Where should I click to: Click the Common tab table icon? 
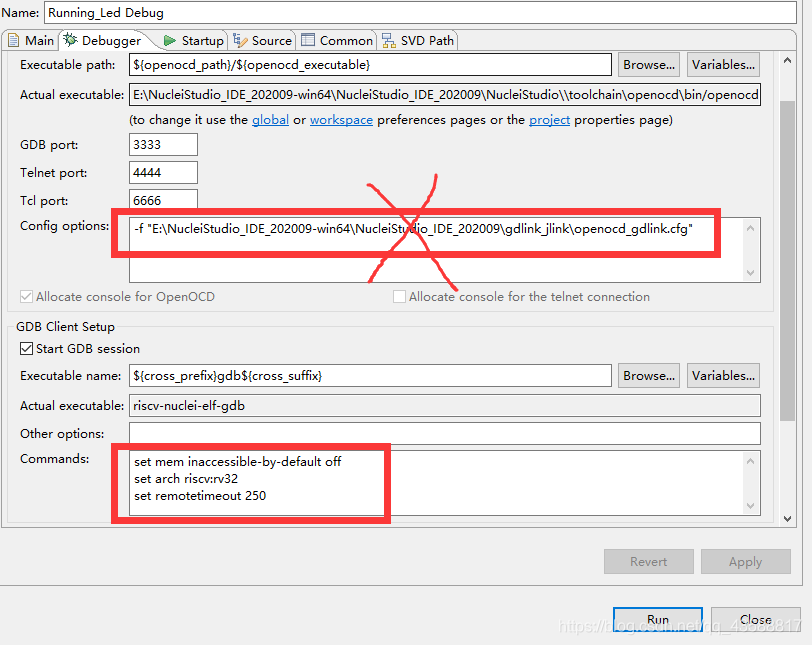click(308, 40)
